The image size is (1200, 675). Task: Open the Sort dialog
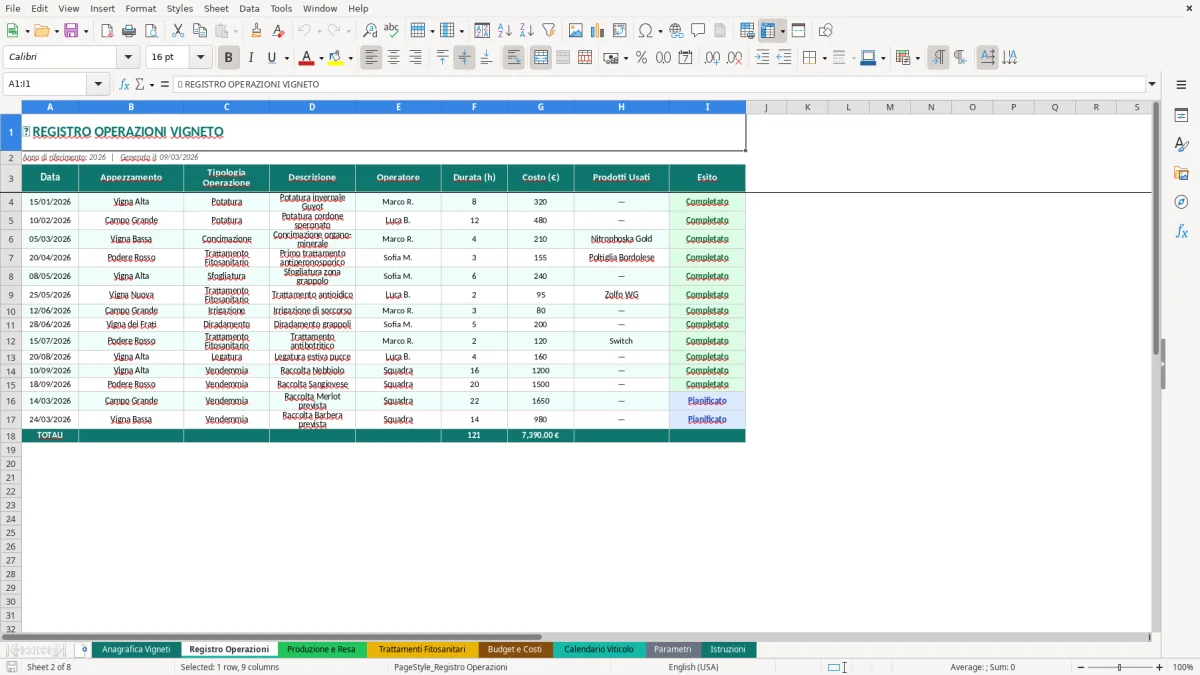[x=482, y=31]
